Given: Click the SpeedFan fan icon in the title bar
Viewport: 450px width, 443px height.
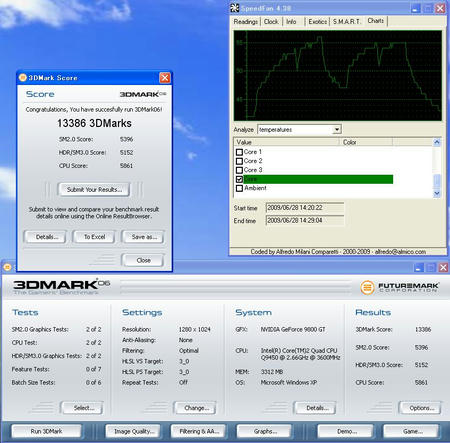Looking at the screenshot, I should pos(235,8).
